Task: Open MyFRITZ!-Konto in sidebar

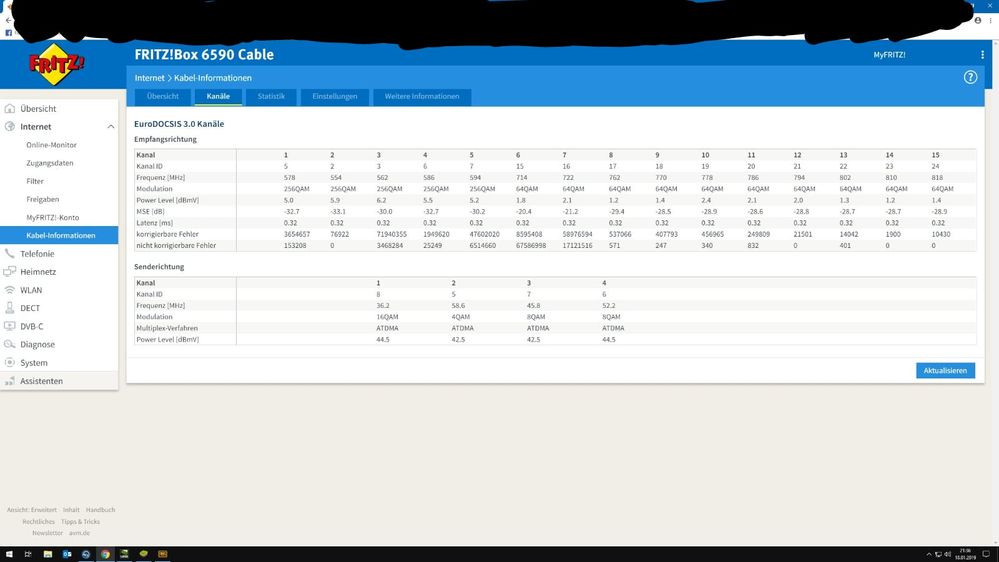Action: [53, 217]
